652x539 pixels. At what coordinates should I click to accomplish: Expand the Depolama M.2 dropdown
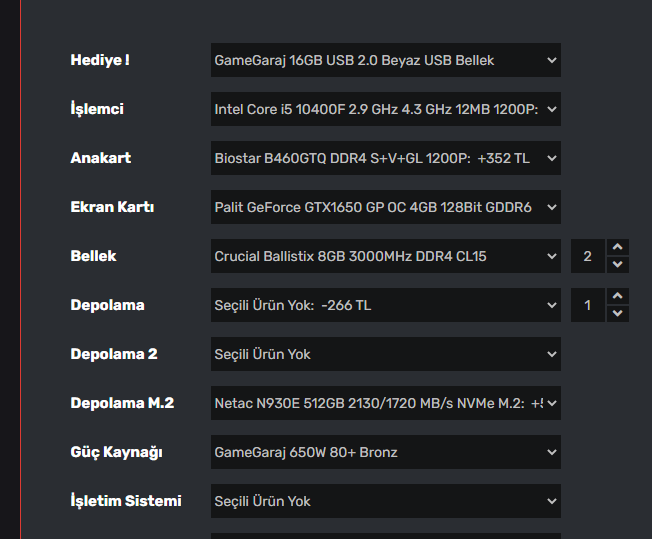click(385, 403)
